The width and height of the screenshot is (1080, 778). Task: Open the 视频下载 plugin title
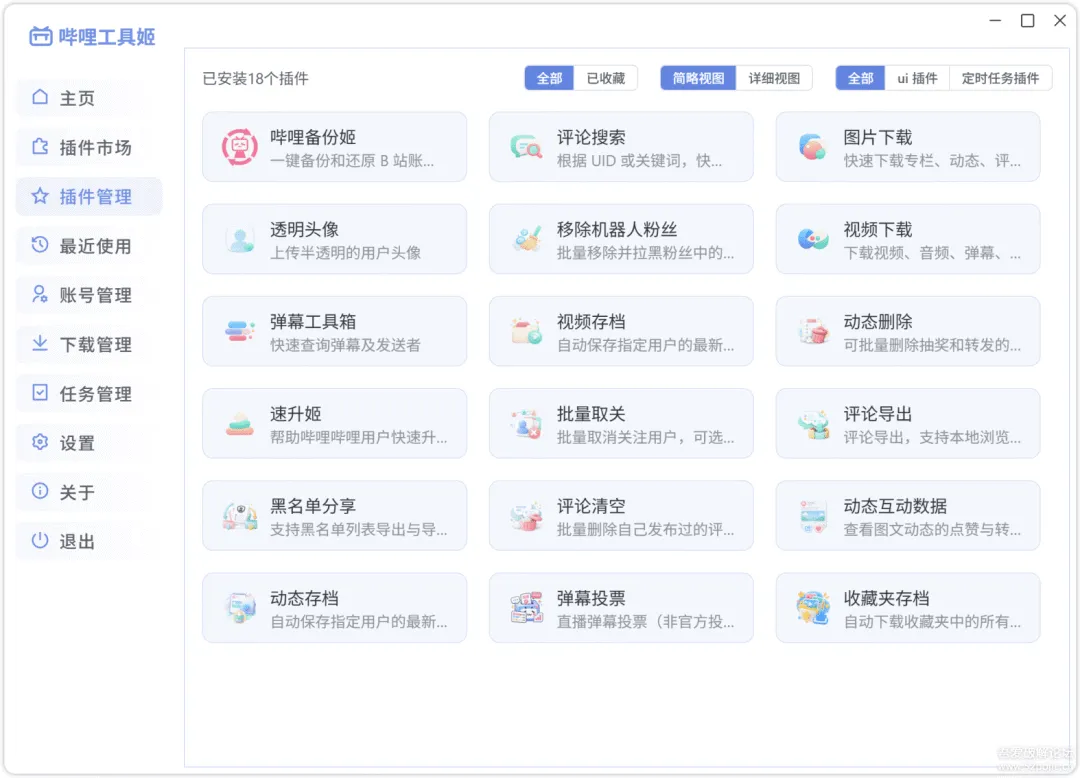coord(878,229)
